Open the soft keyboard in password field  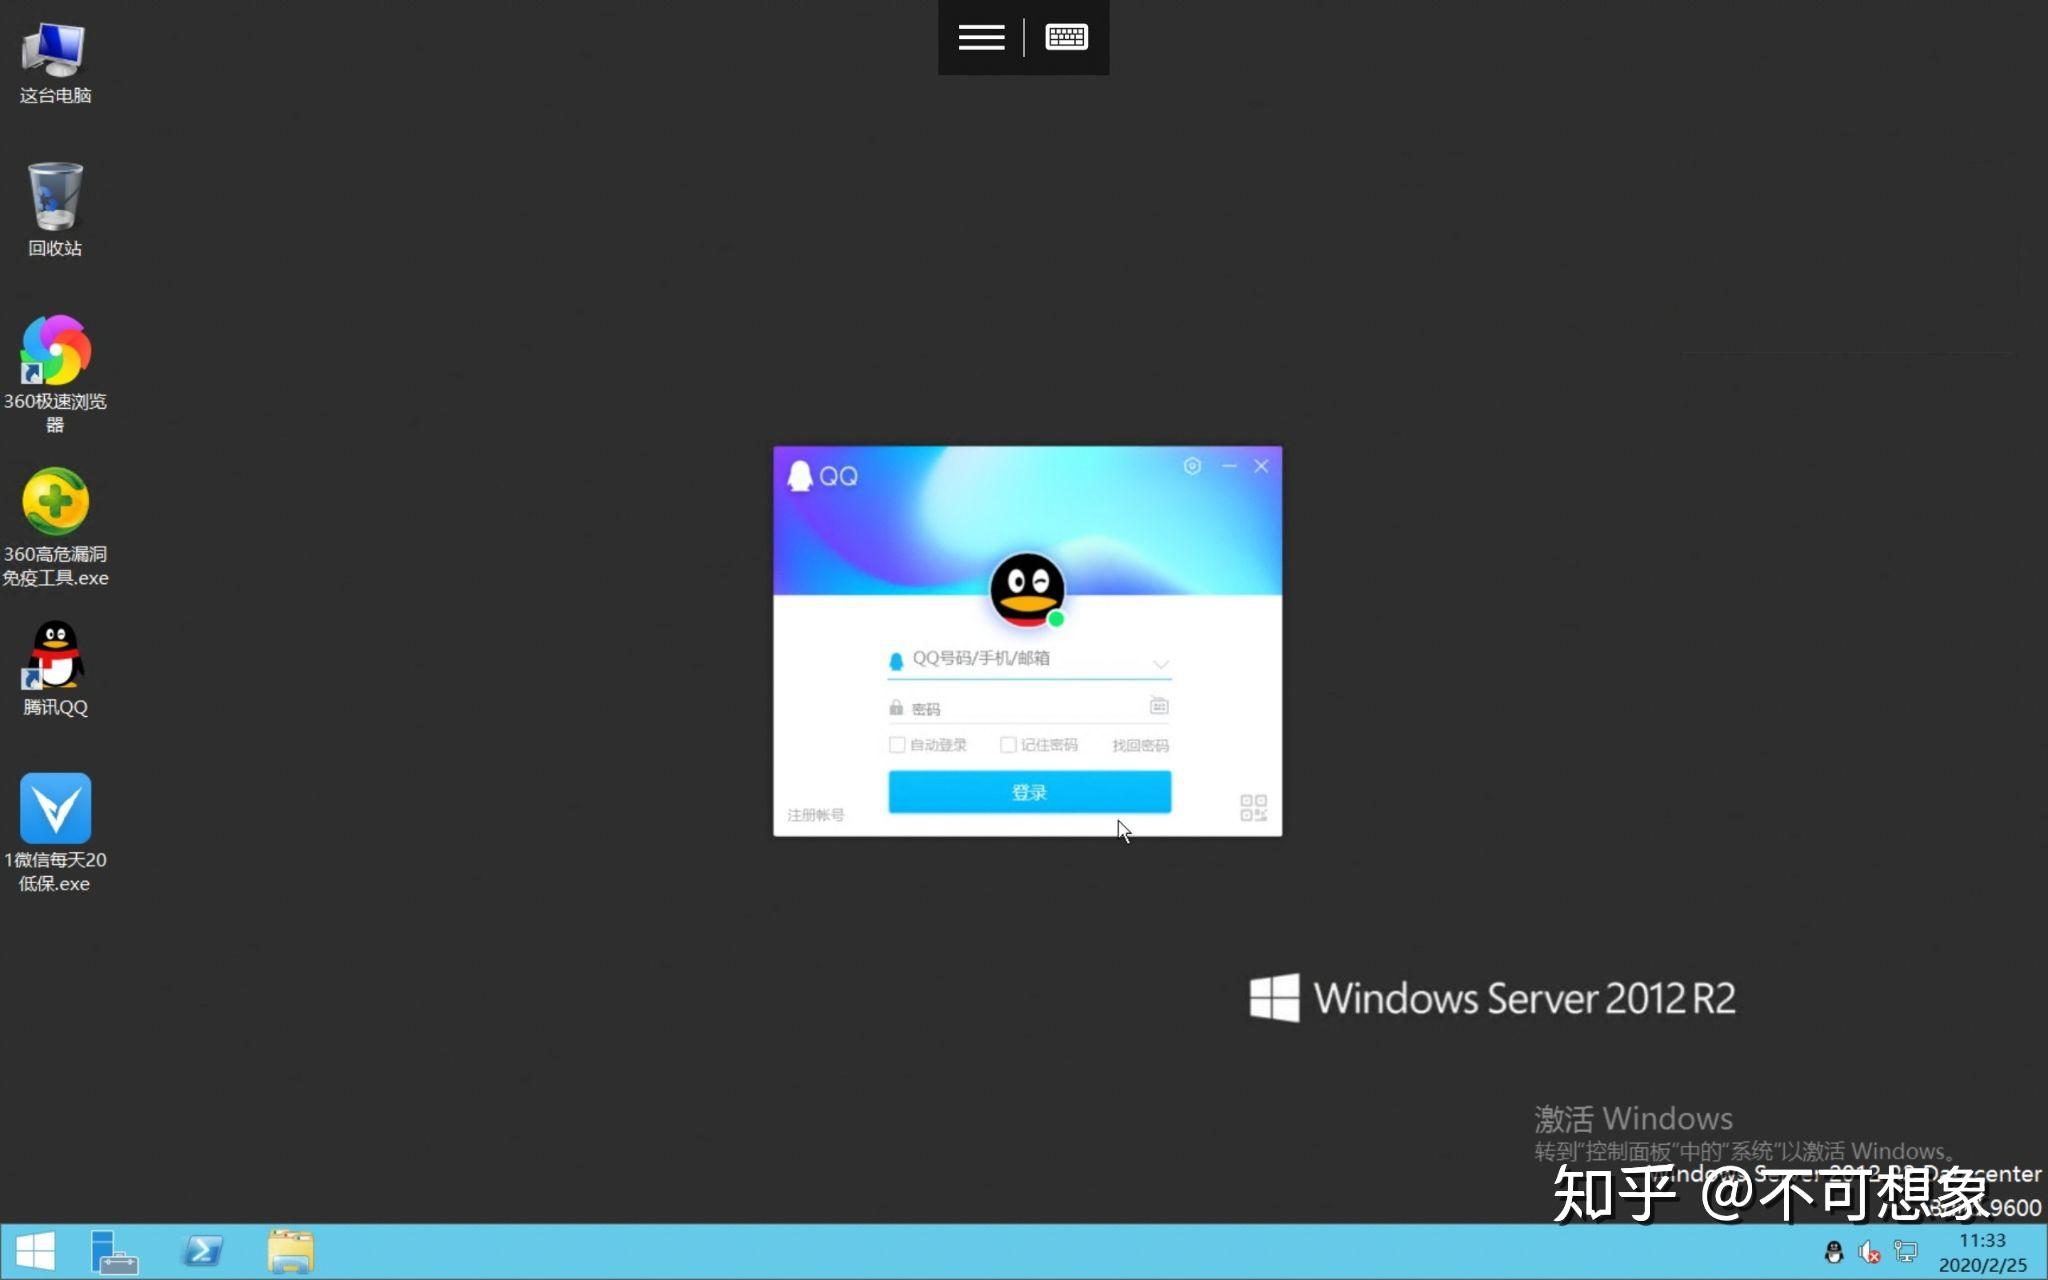click(x=1159, y=706)
